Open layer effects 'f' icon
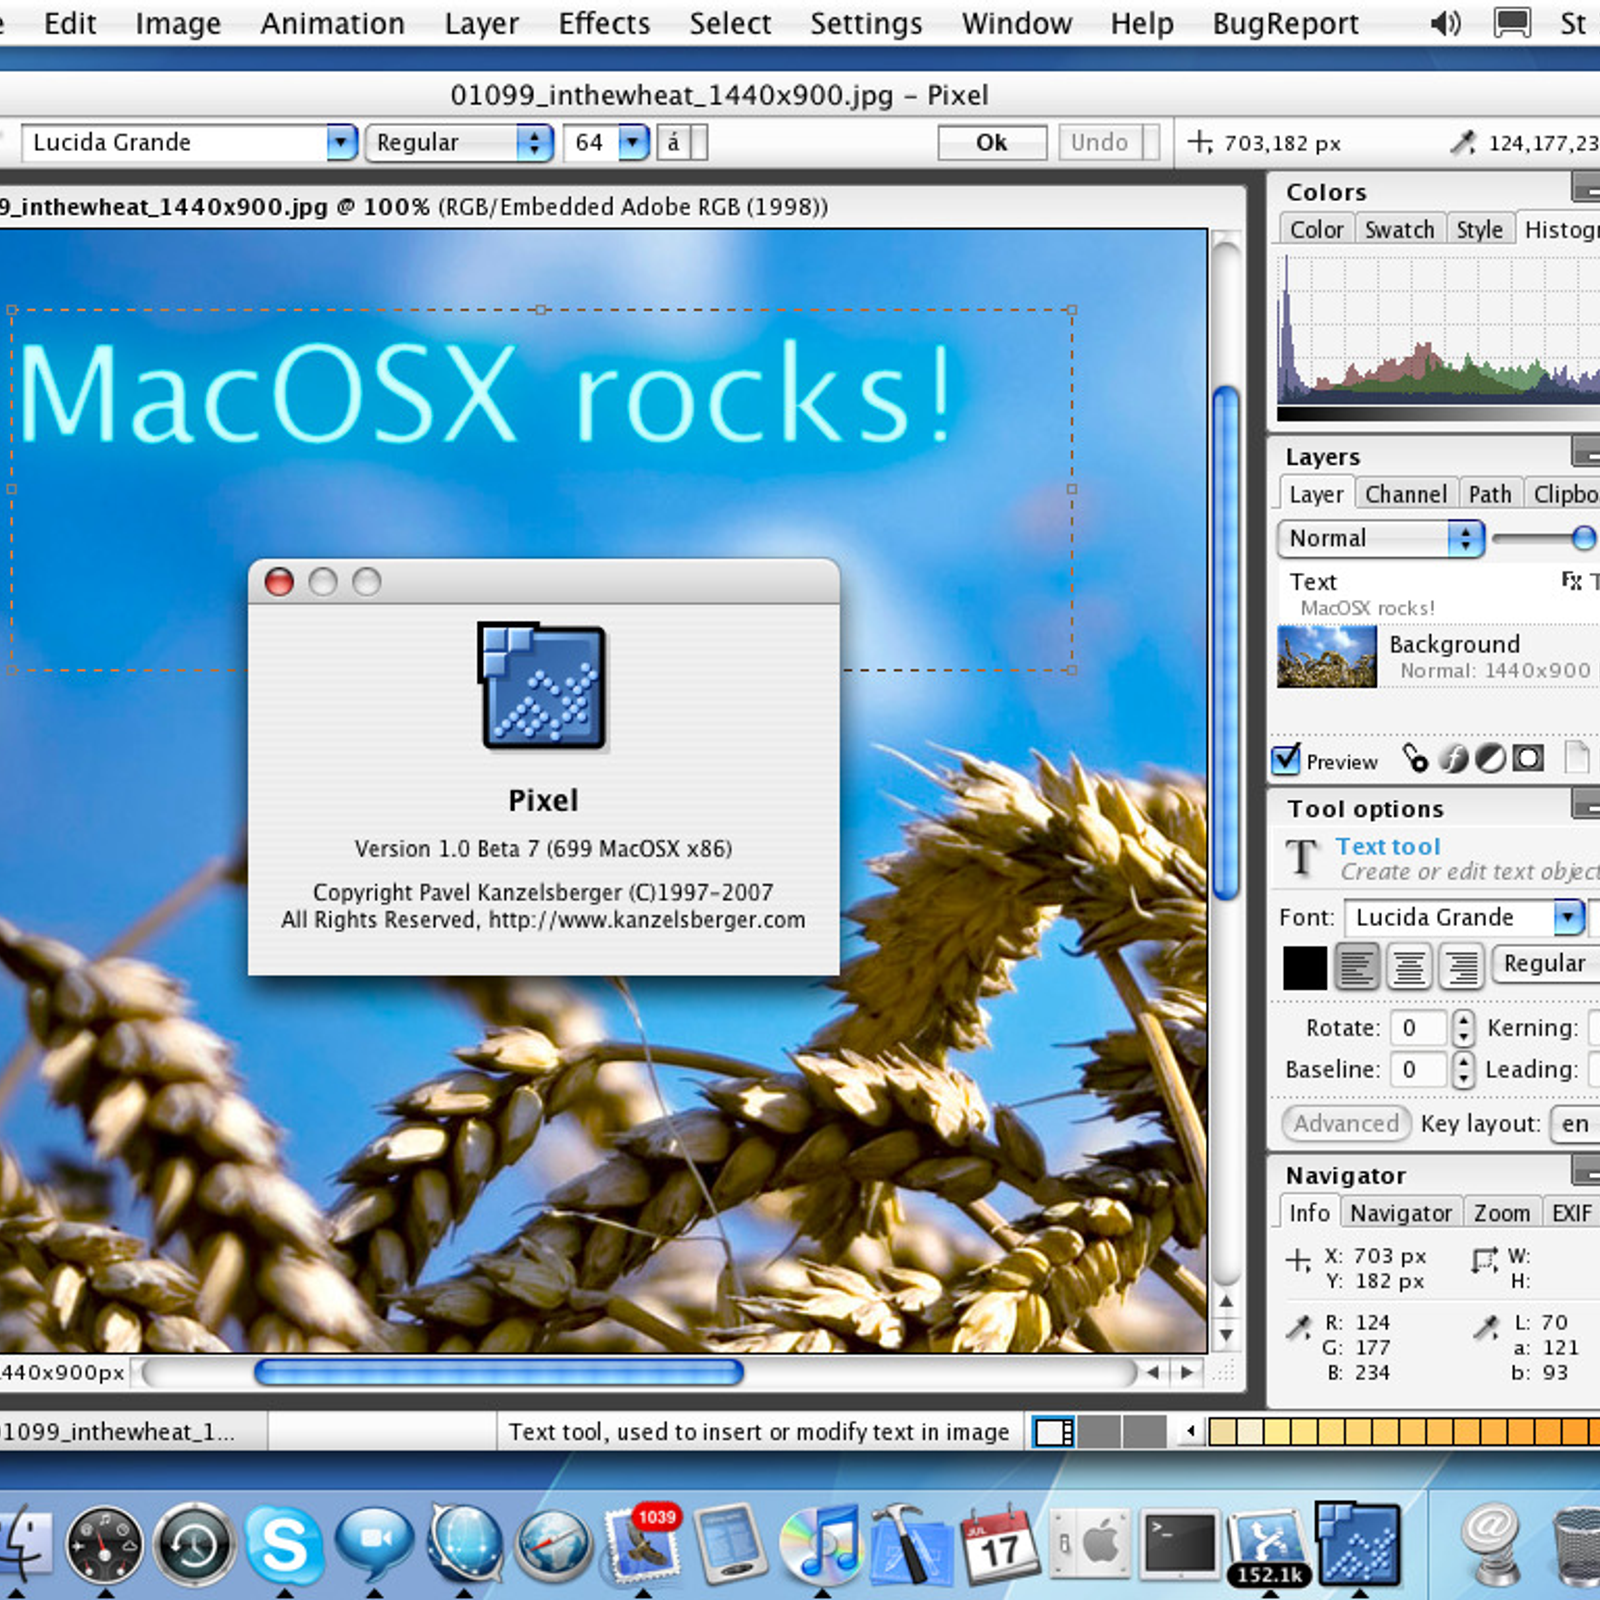The height and width of the screenshot is (1600, 1600). 1453,759
